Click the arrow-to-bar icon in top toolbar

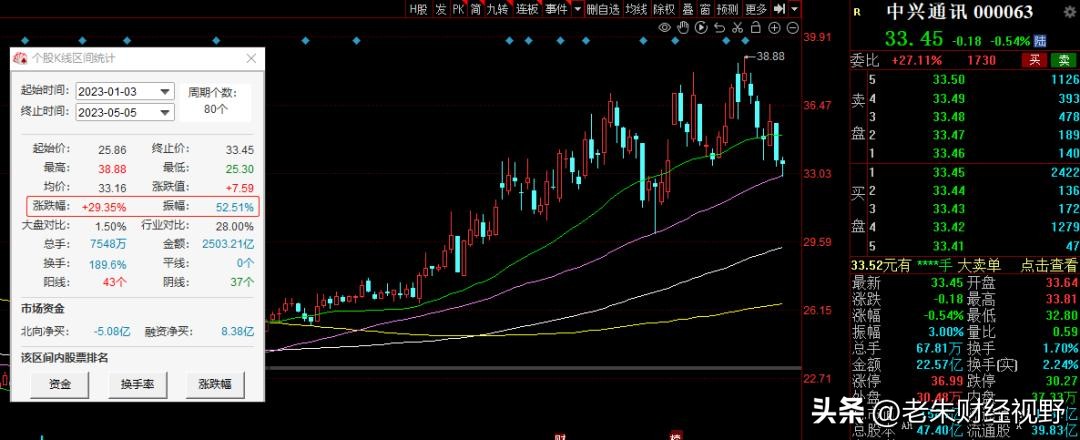coord(779,9)
